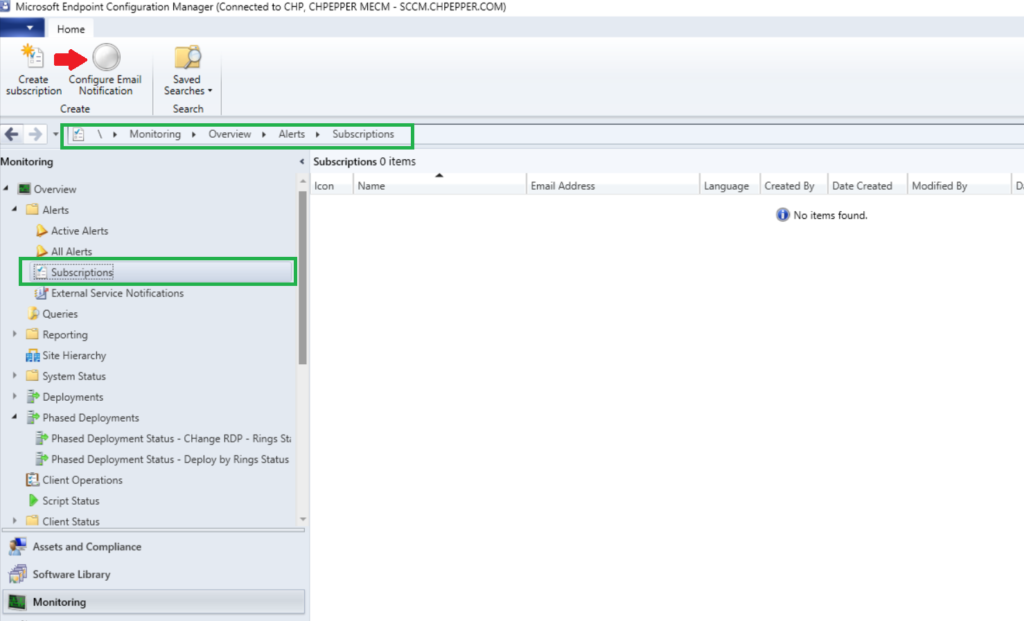This screenshot has width=1024, height=621.
Task: Collapse the Alerts tree node
Action: tap(14, 209)
